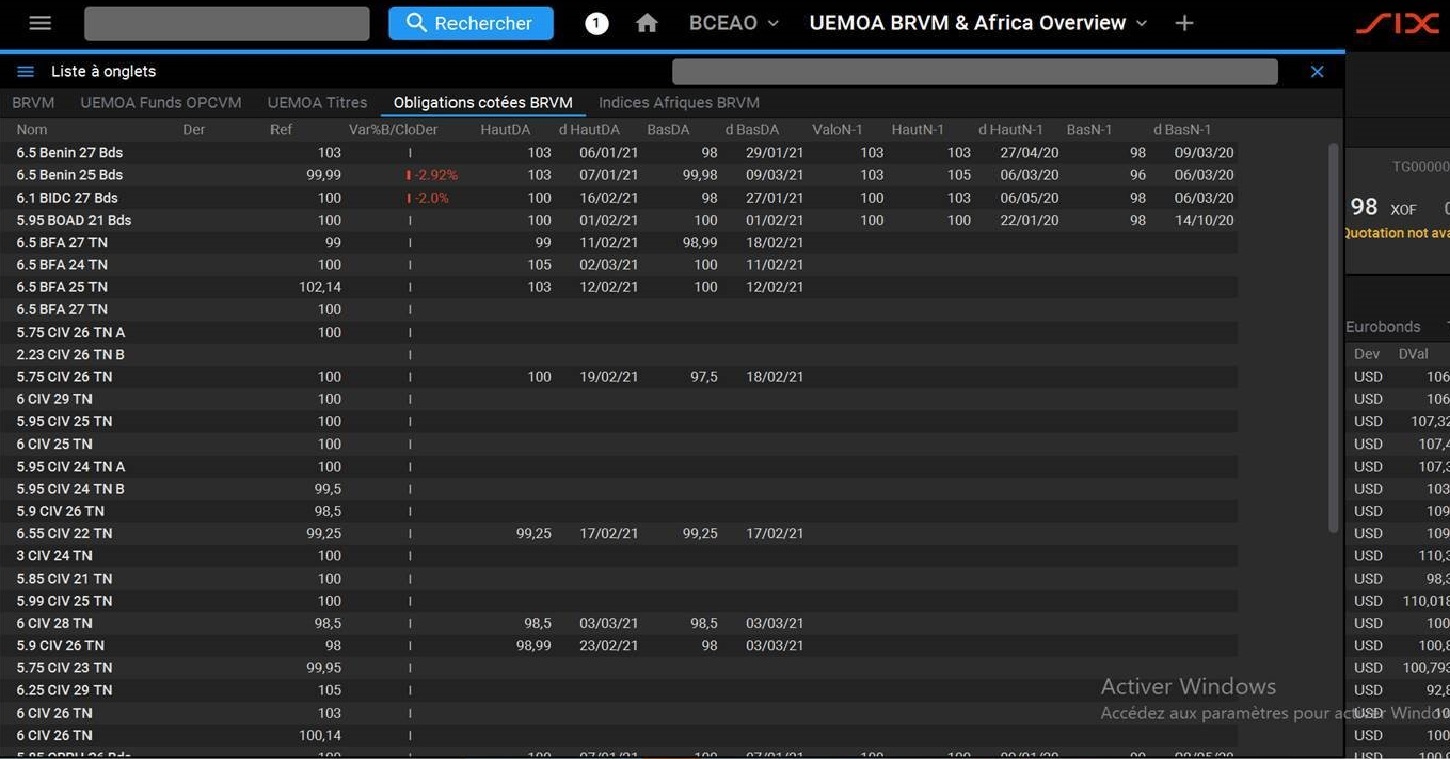Click date 23/02/21 in d HautDA column
This screenshot has width=1450, height=759.
608,646
